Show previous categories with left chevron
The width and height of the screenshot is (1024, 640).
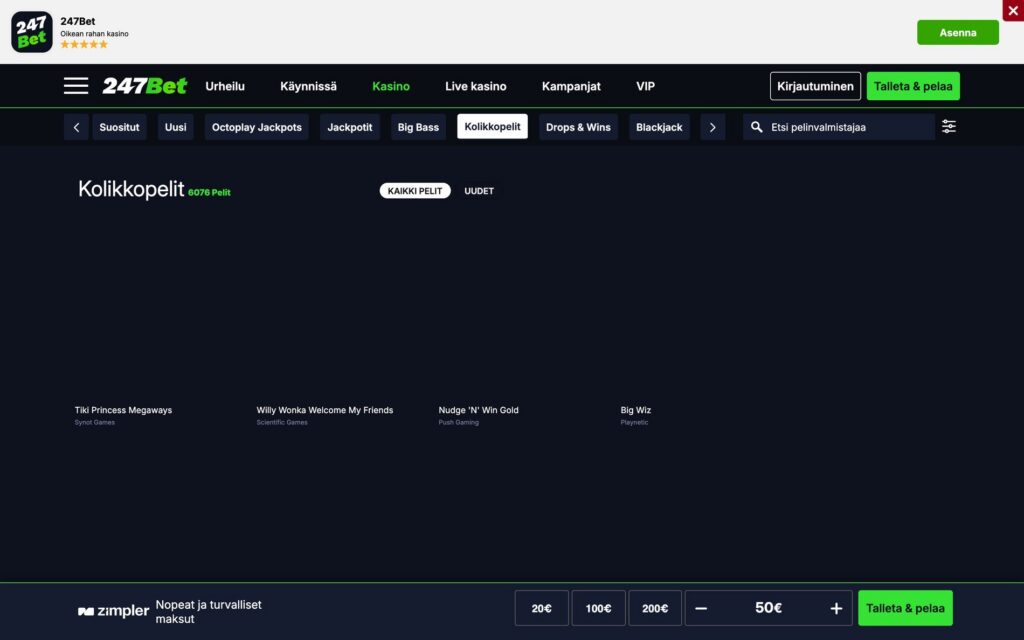tap(76, 127)
